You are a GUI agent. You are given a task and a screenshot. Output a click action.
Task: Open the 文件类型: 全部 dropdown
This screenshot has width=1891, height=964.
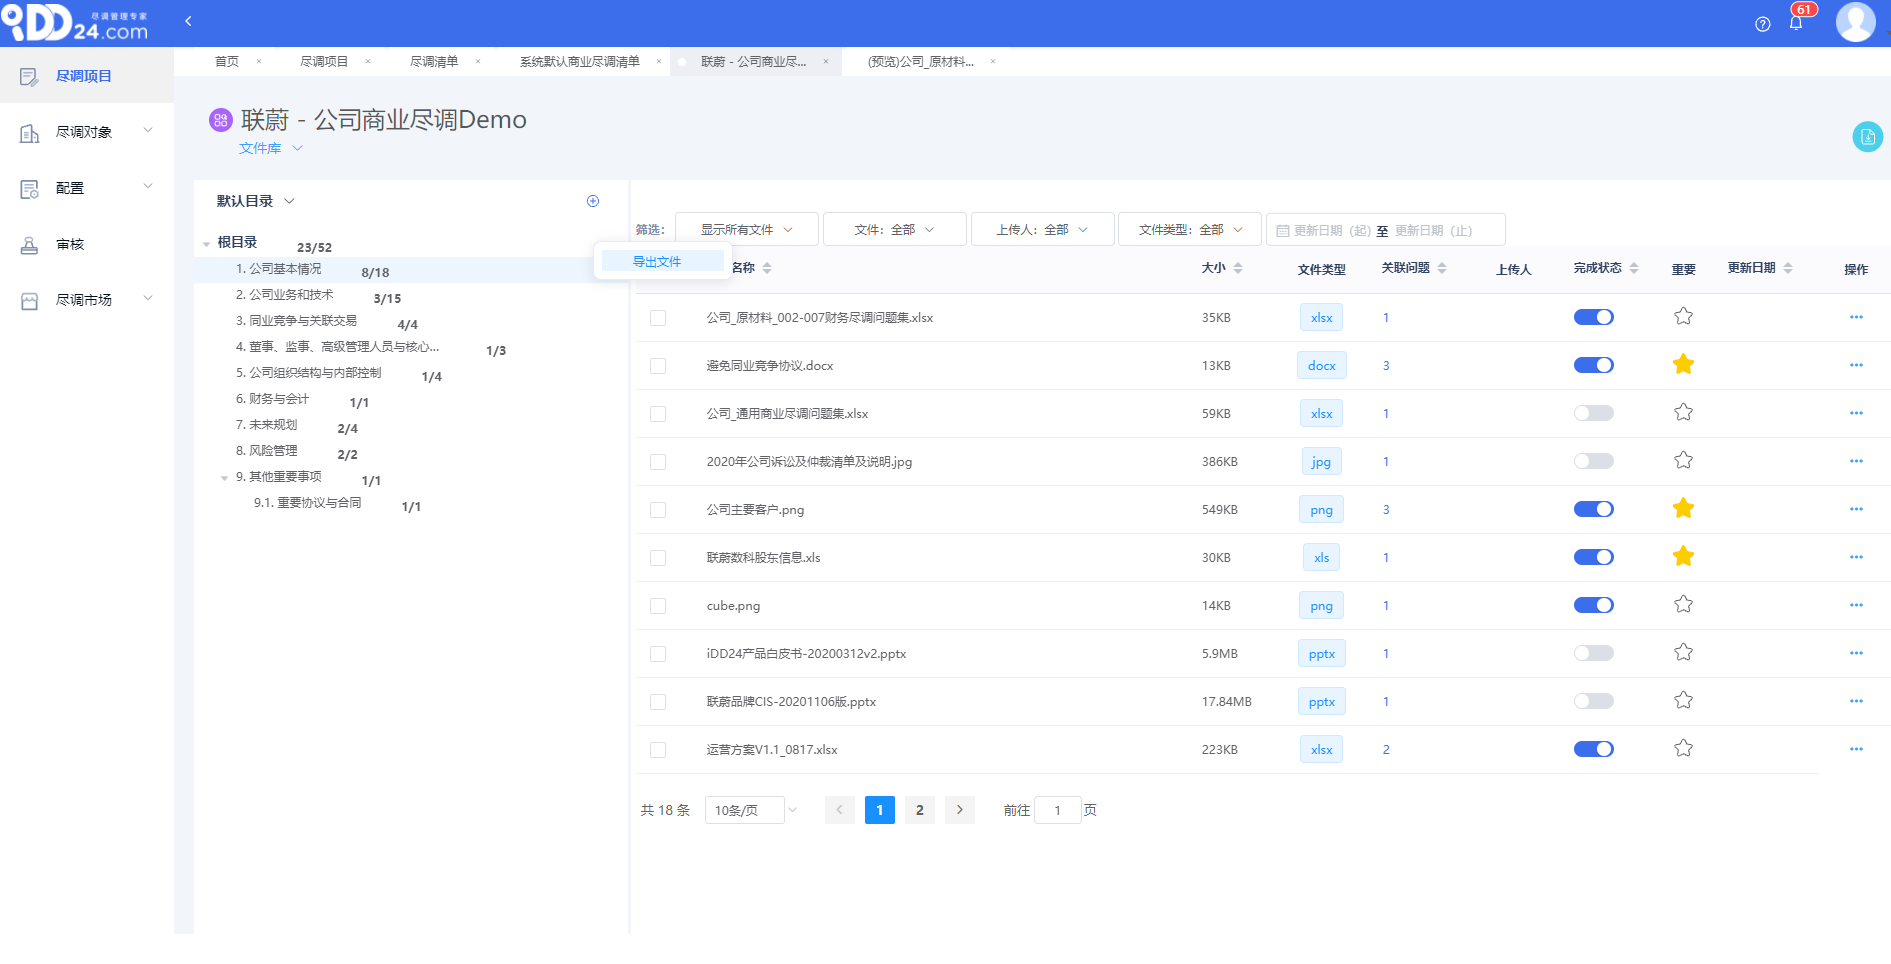coord(1190,229)
